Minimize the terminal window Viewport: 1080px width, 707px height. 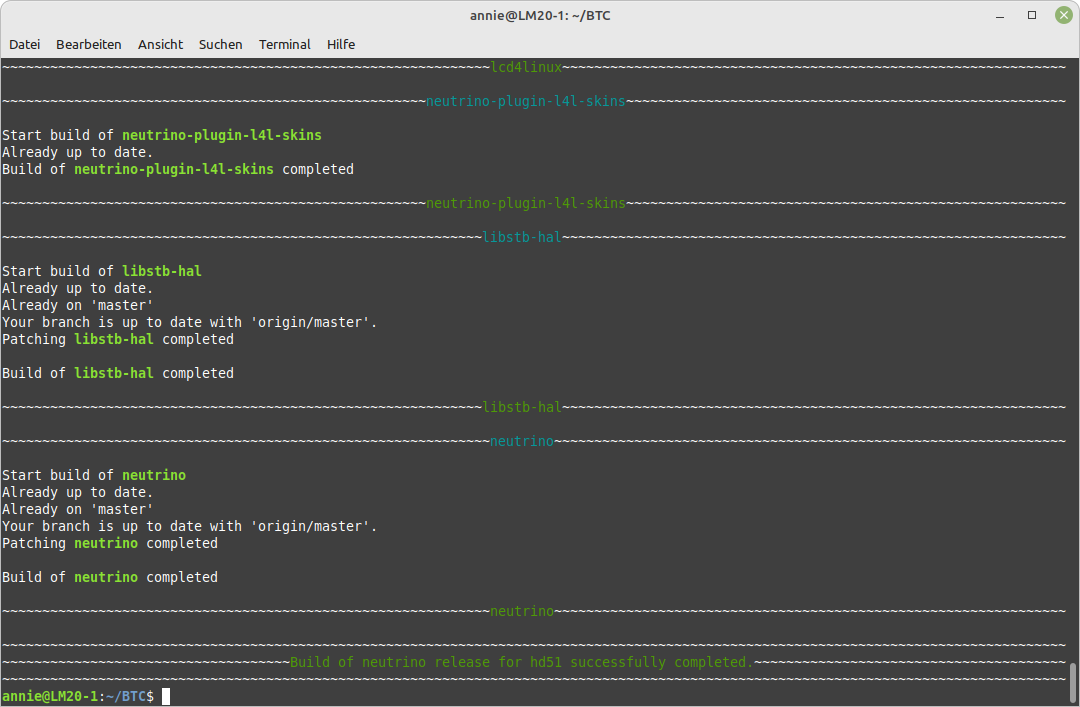[x=1003, y=16]
